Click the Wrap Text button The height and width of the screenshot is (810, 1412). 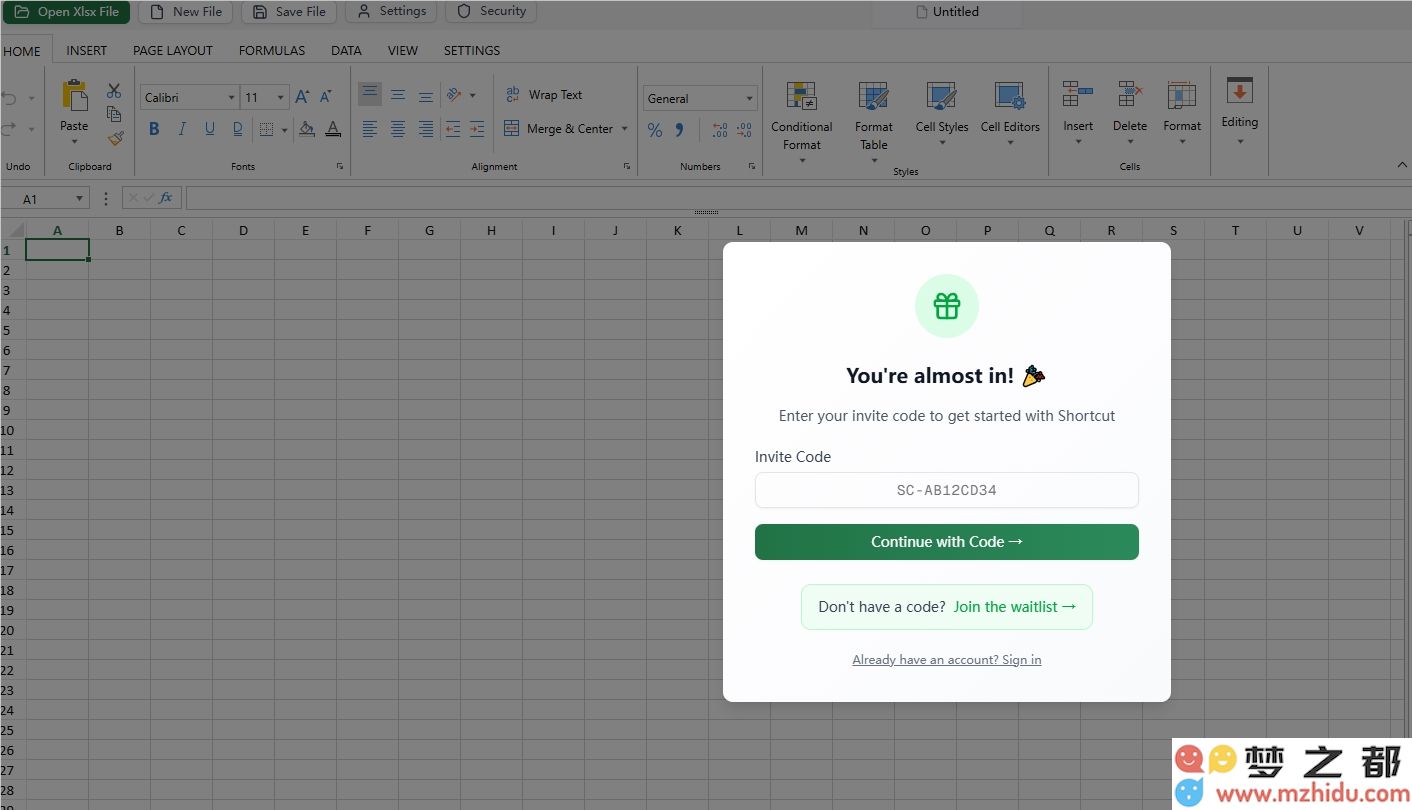[x=543, y=94]
